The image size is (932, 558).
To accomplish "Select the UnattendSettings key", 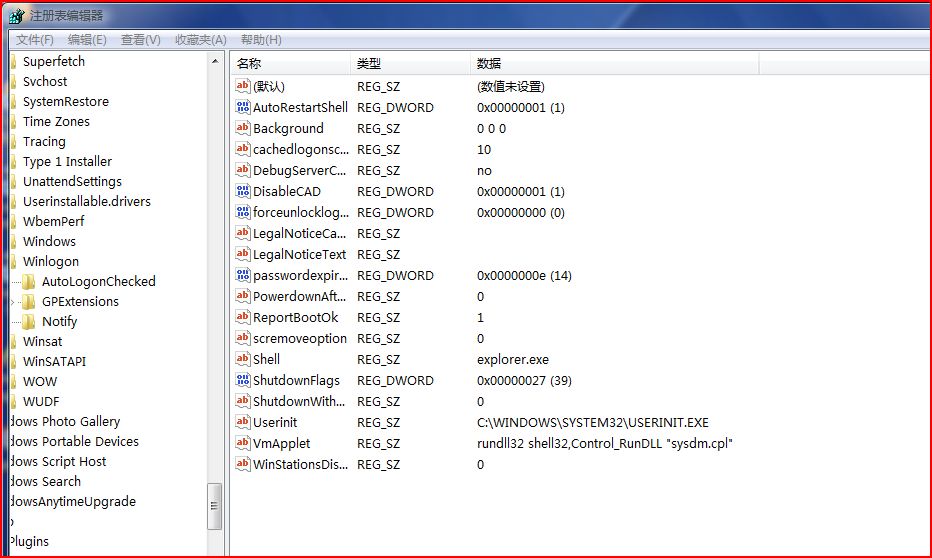I will pyautogui.click(x=72, y=181).
